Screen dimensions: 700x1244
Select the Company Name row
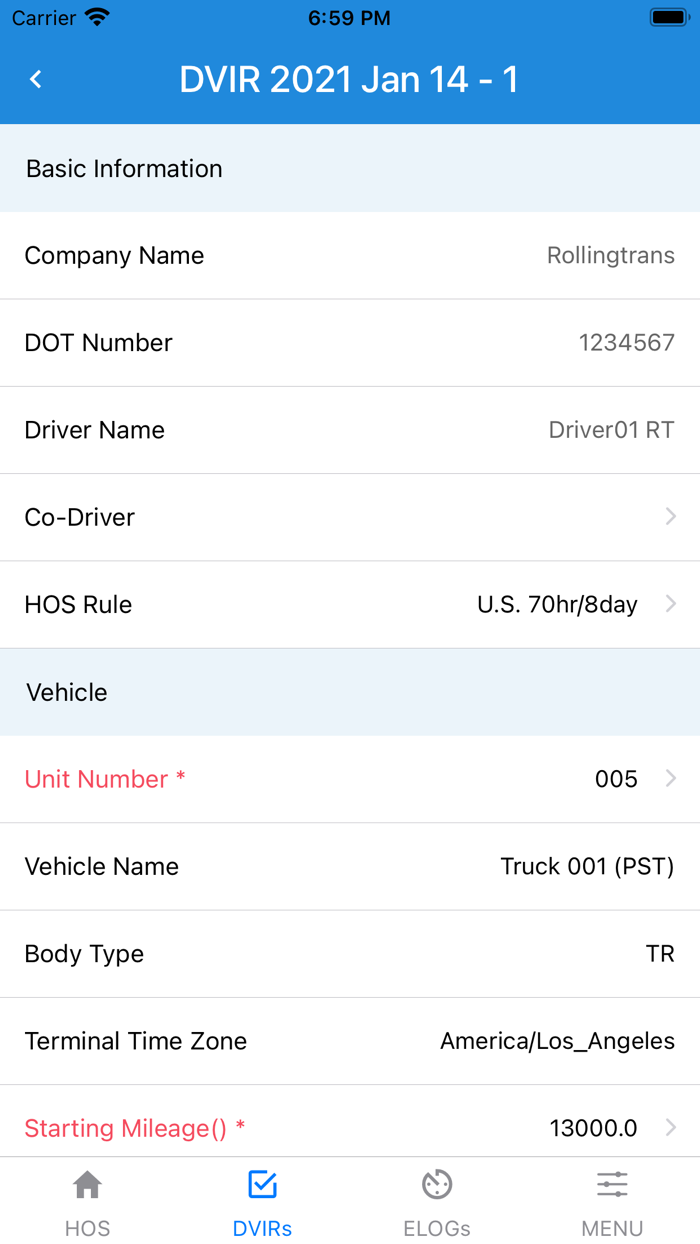pos(350,255)
